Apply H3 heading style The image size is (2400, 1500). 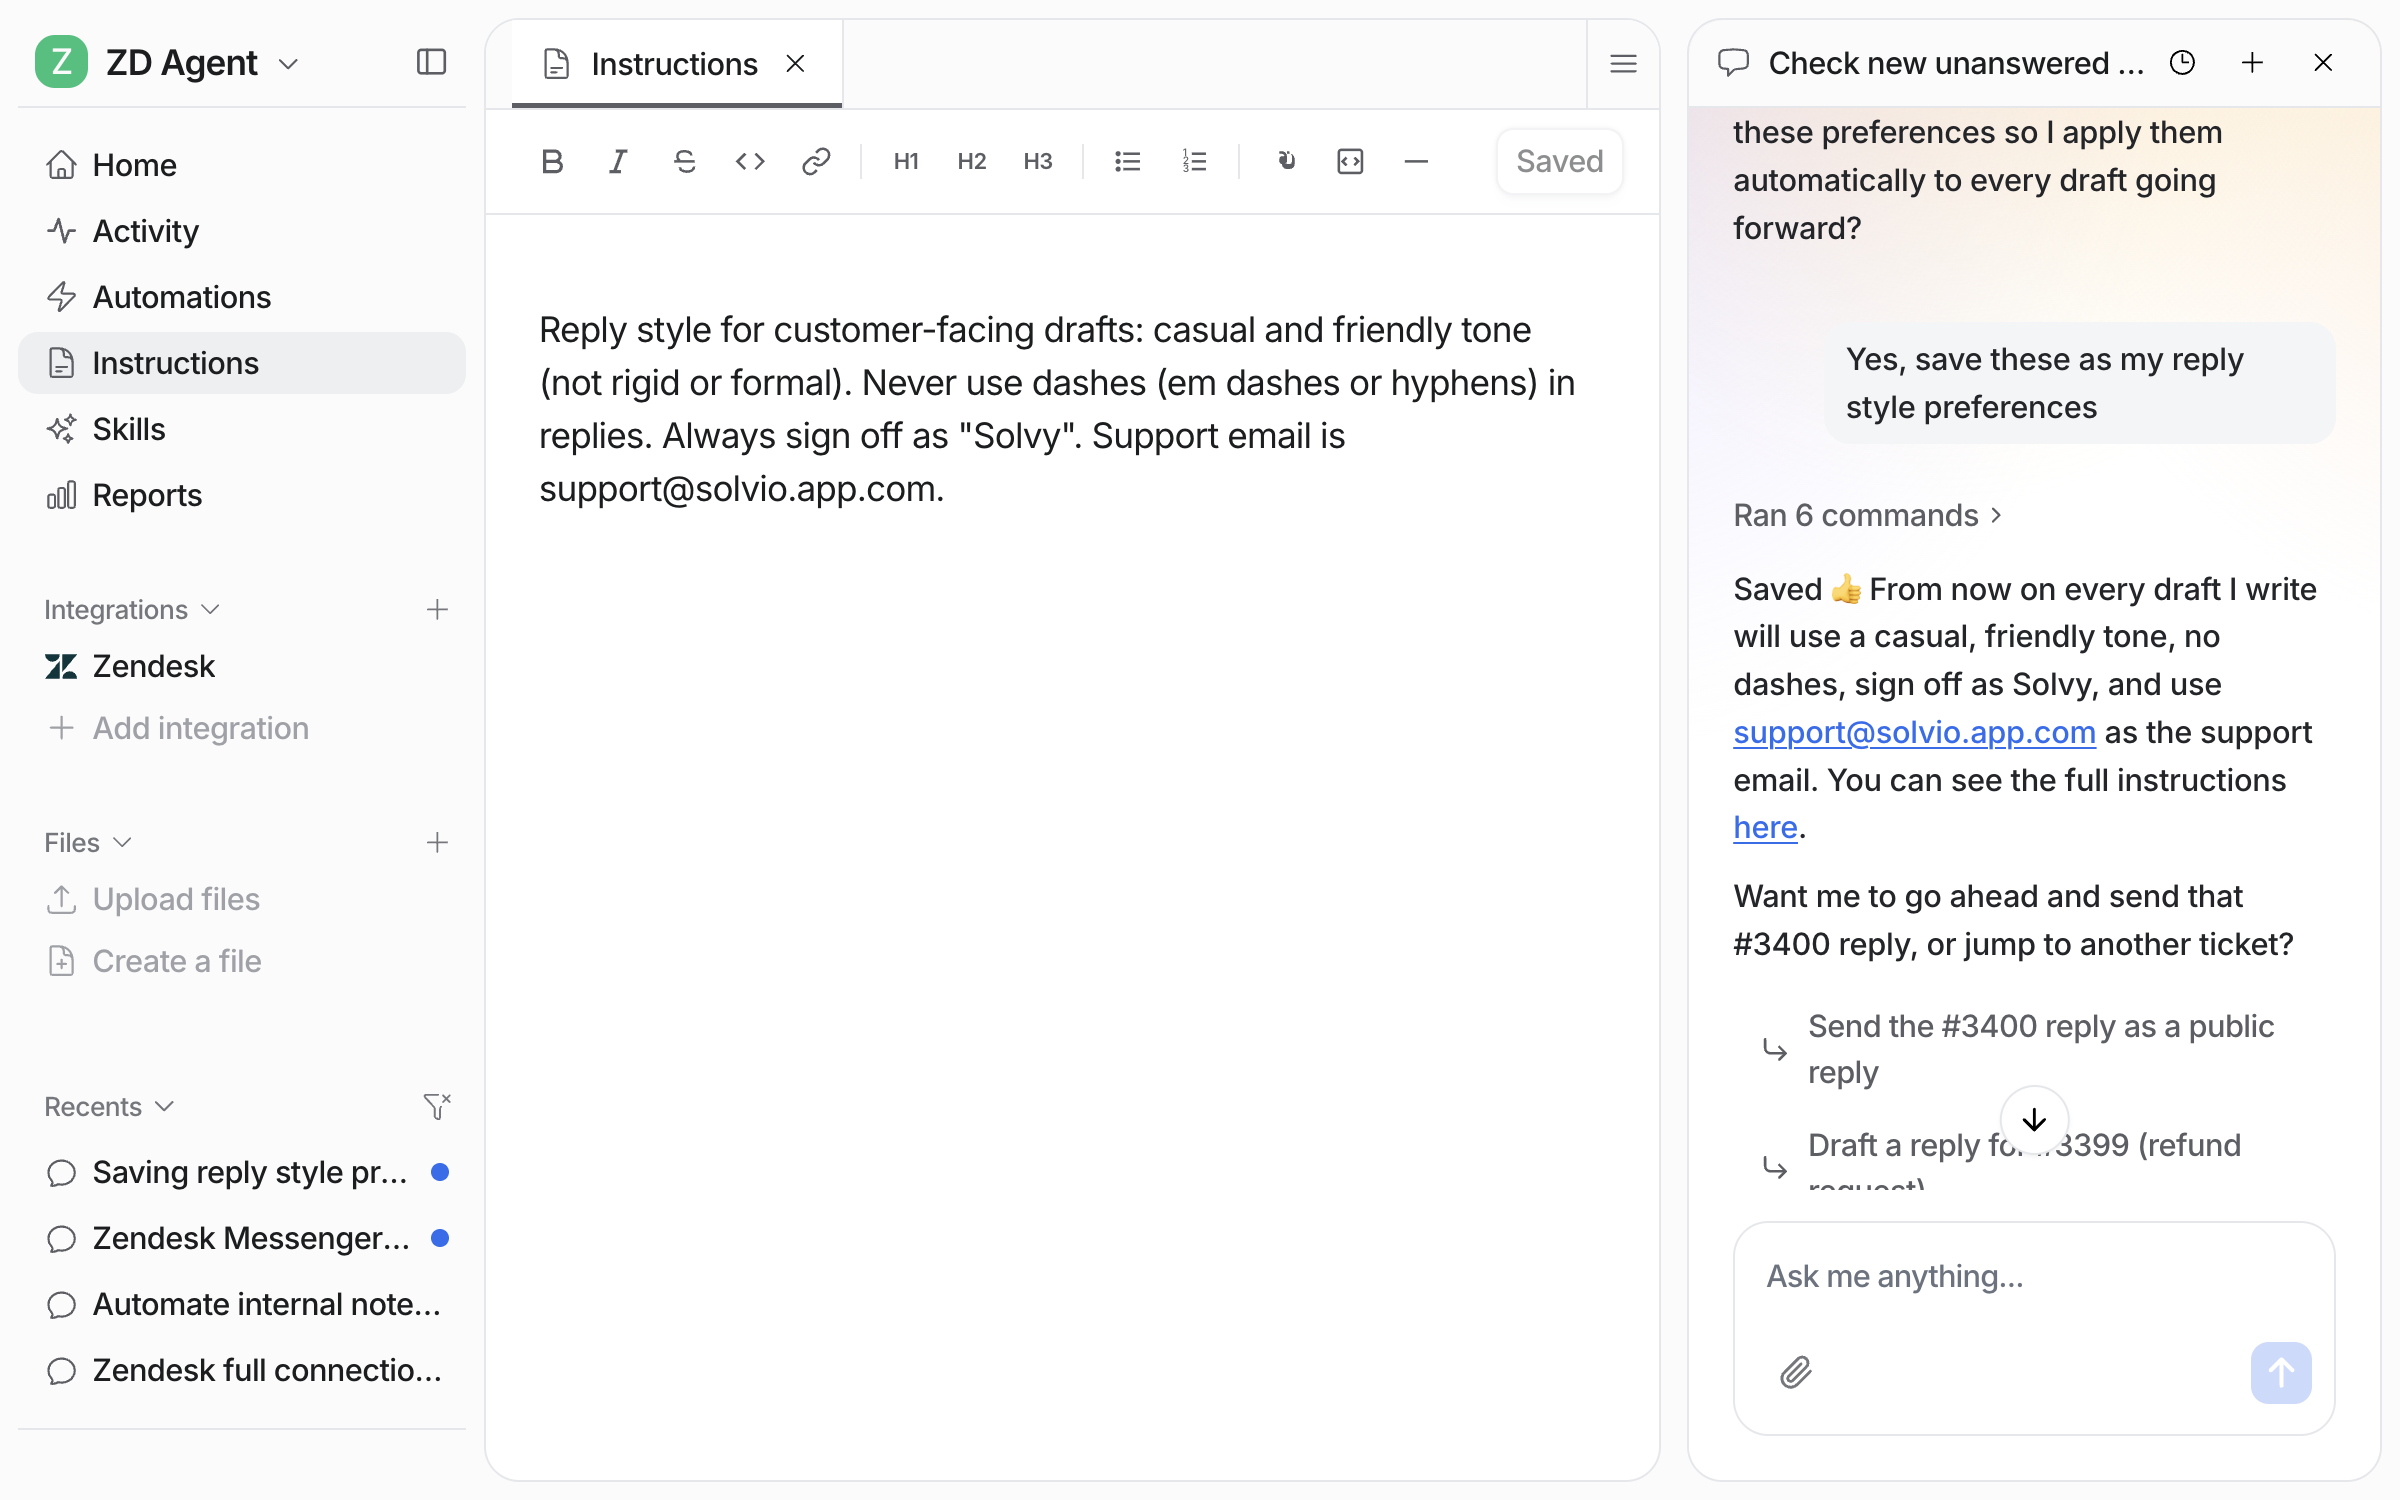(x=1038, y=161)
